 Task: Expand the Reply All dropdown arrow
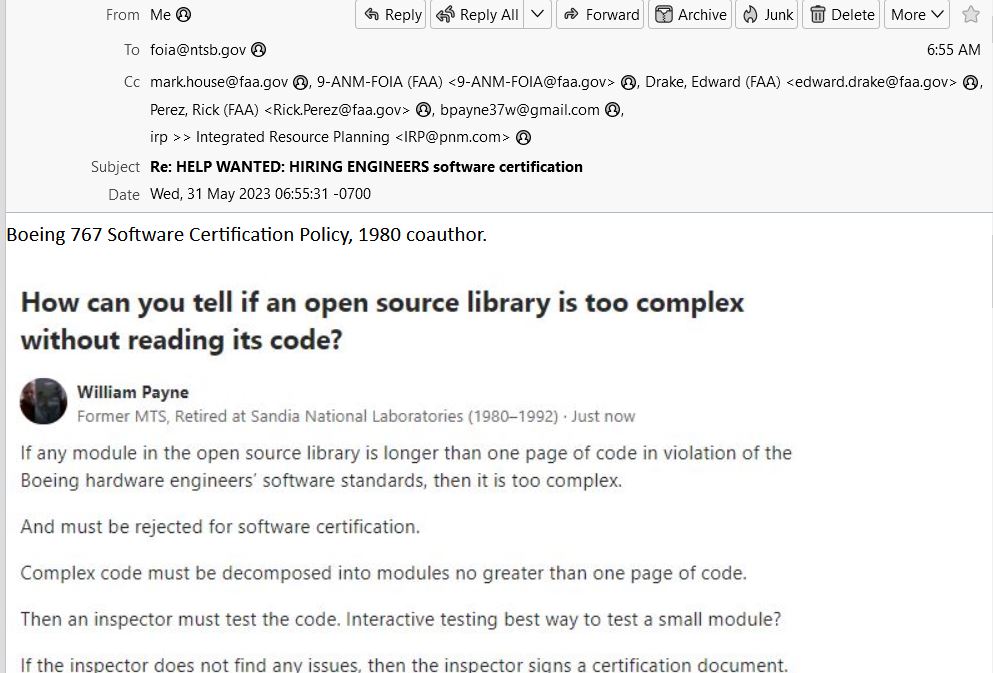[x=537, y=15]
